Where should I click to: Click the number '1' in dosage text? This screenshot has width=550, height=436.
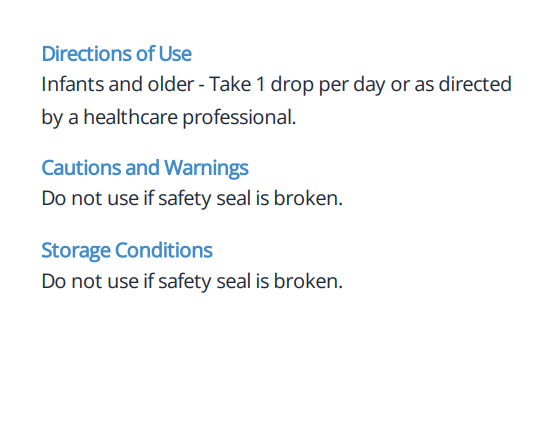pos(260,85)
